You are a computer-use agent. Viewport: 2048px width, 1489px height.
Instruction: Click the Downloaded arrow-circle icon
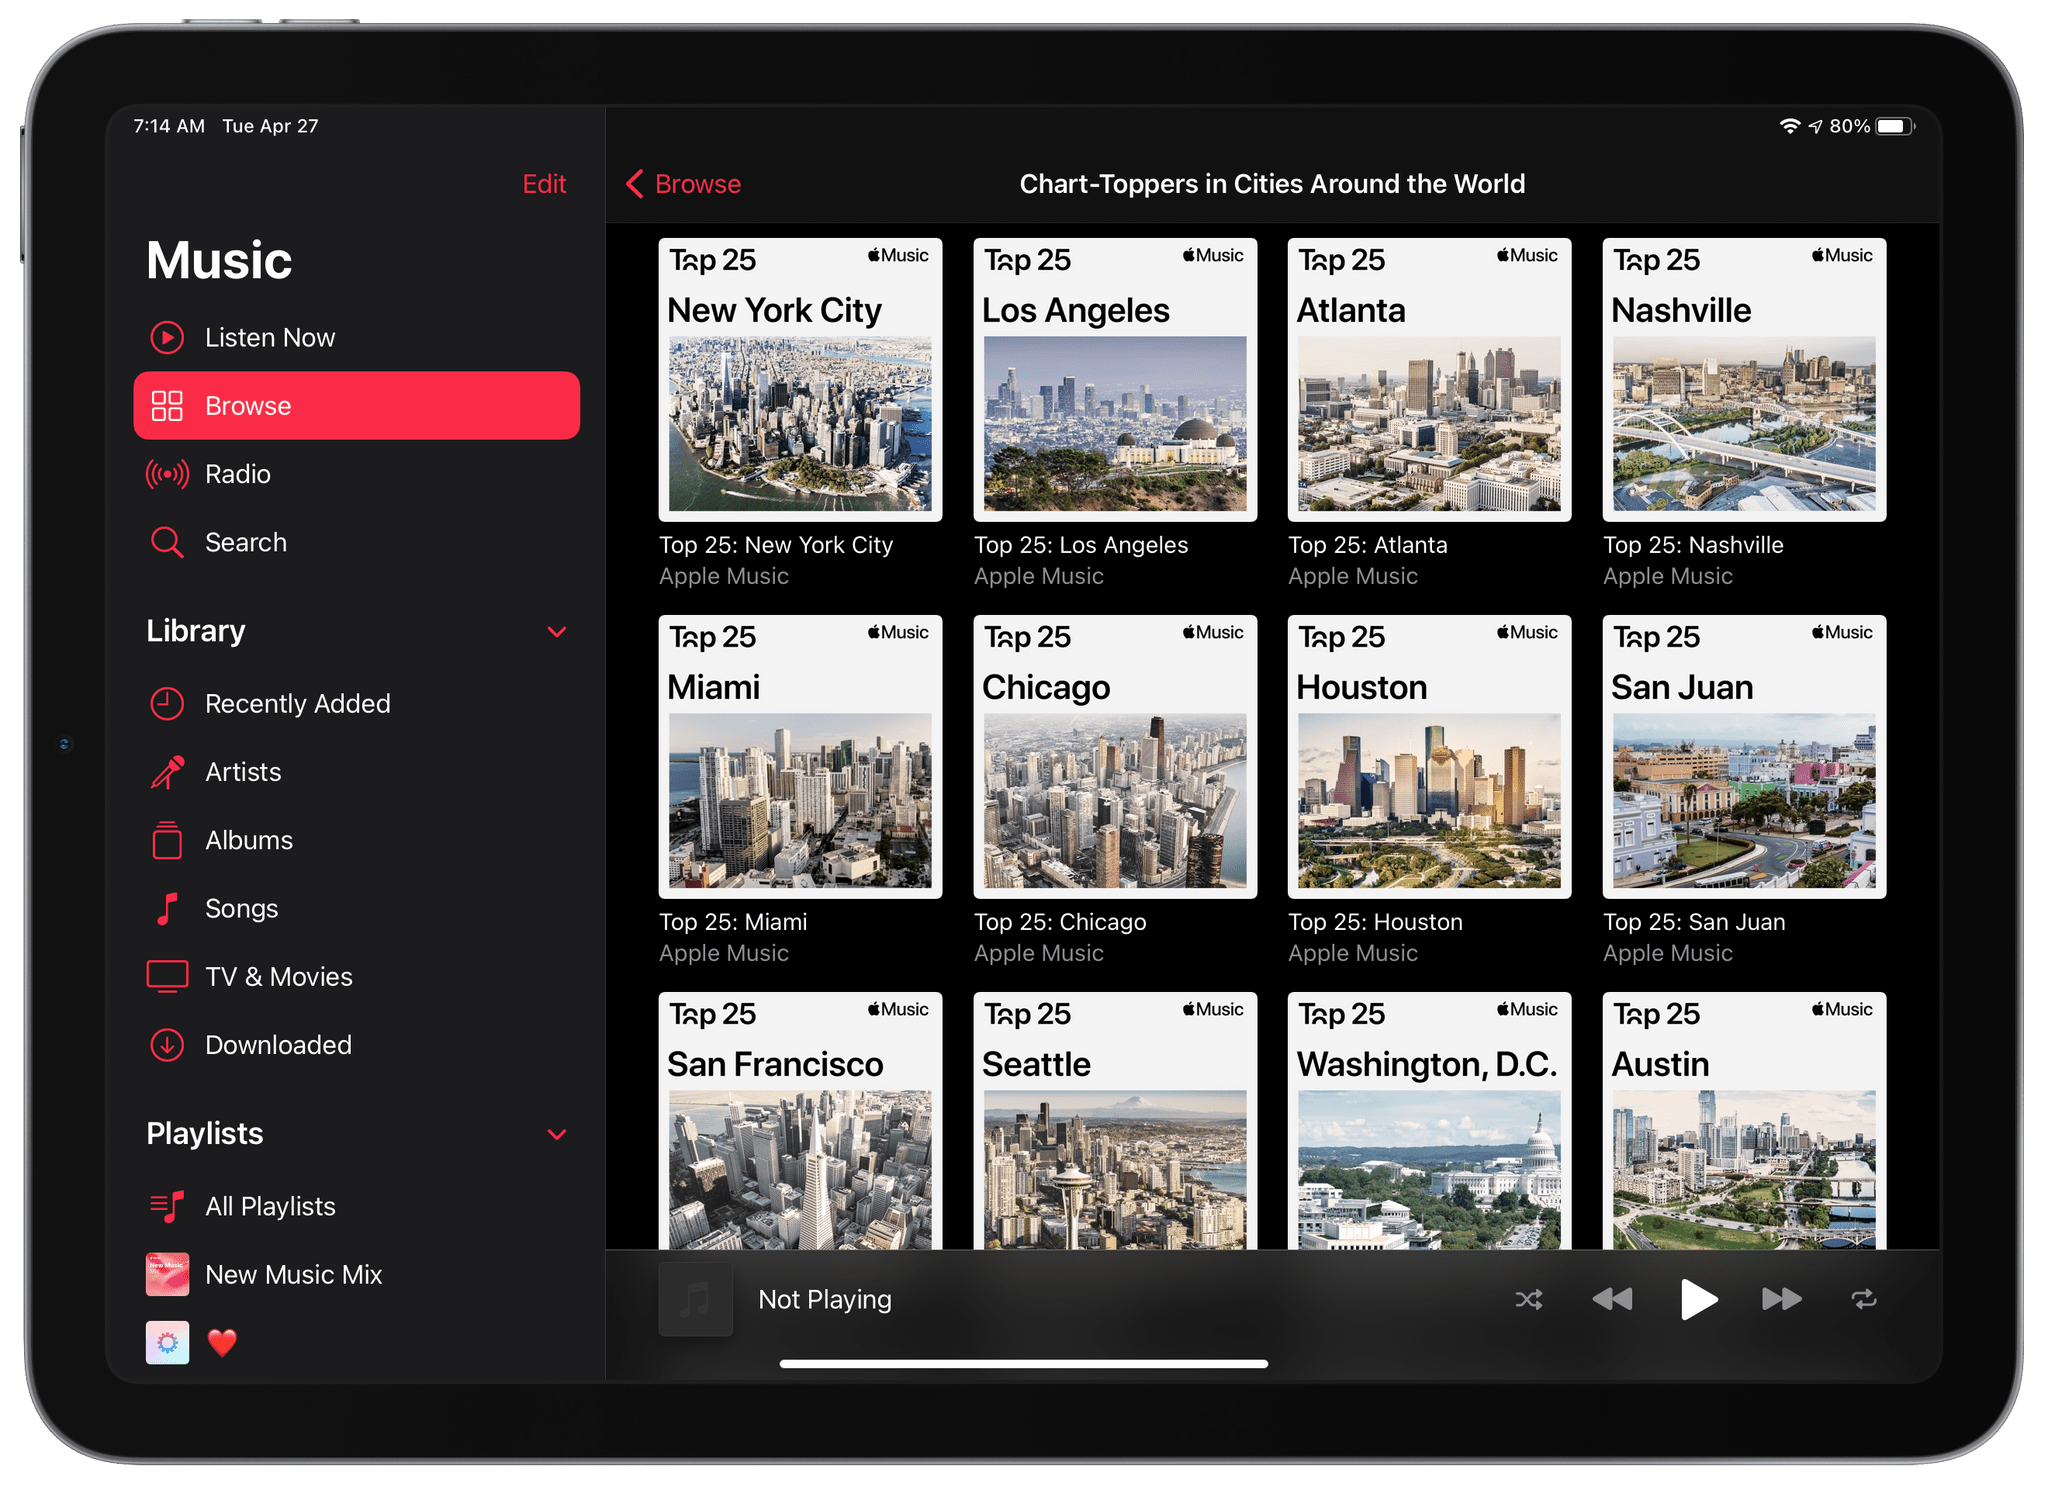click(x=167, y=1045)
